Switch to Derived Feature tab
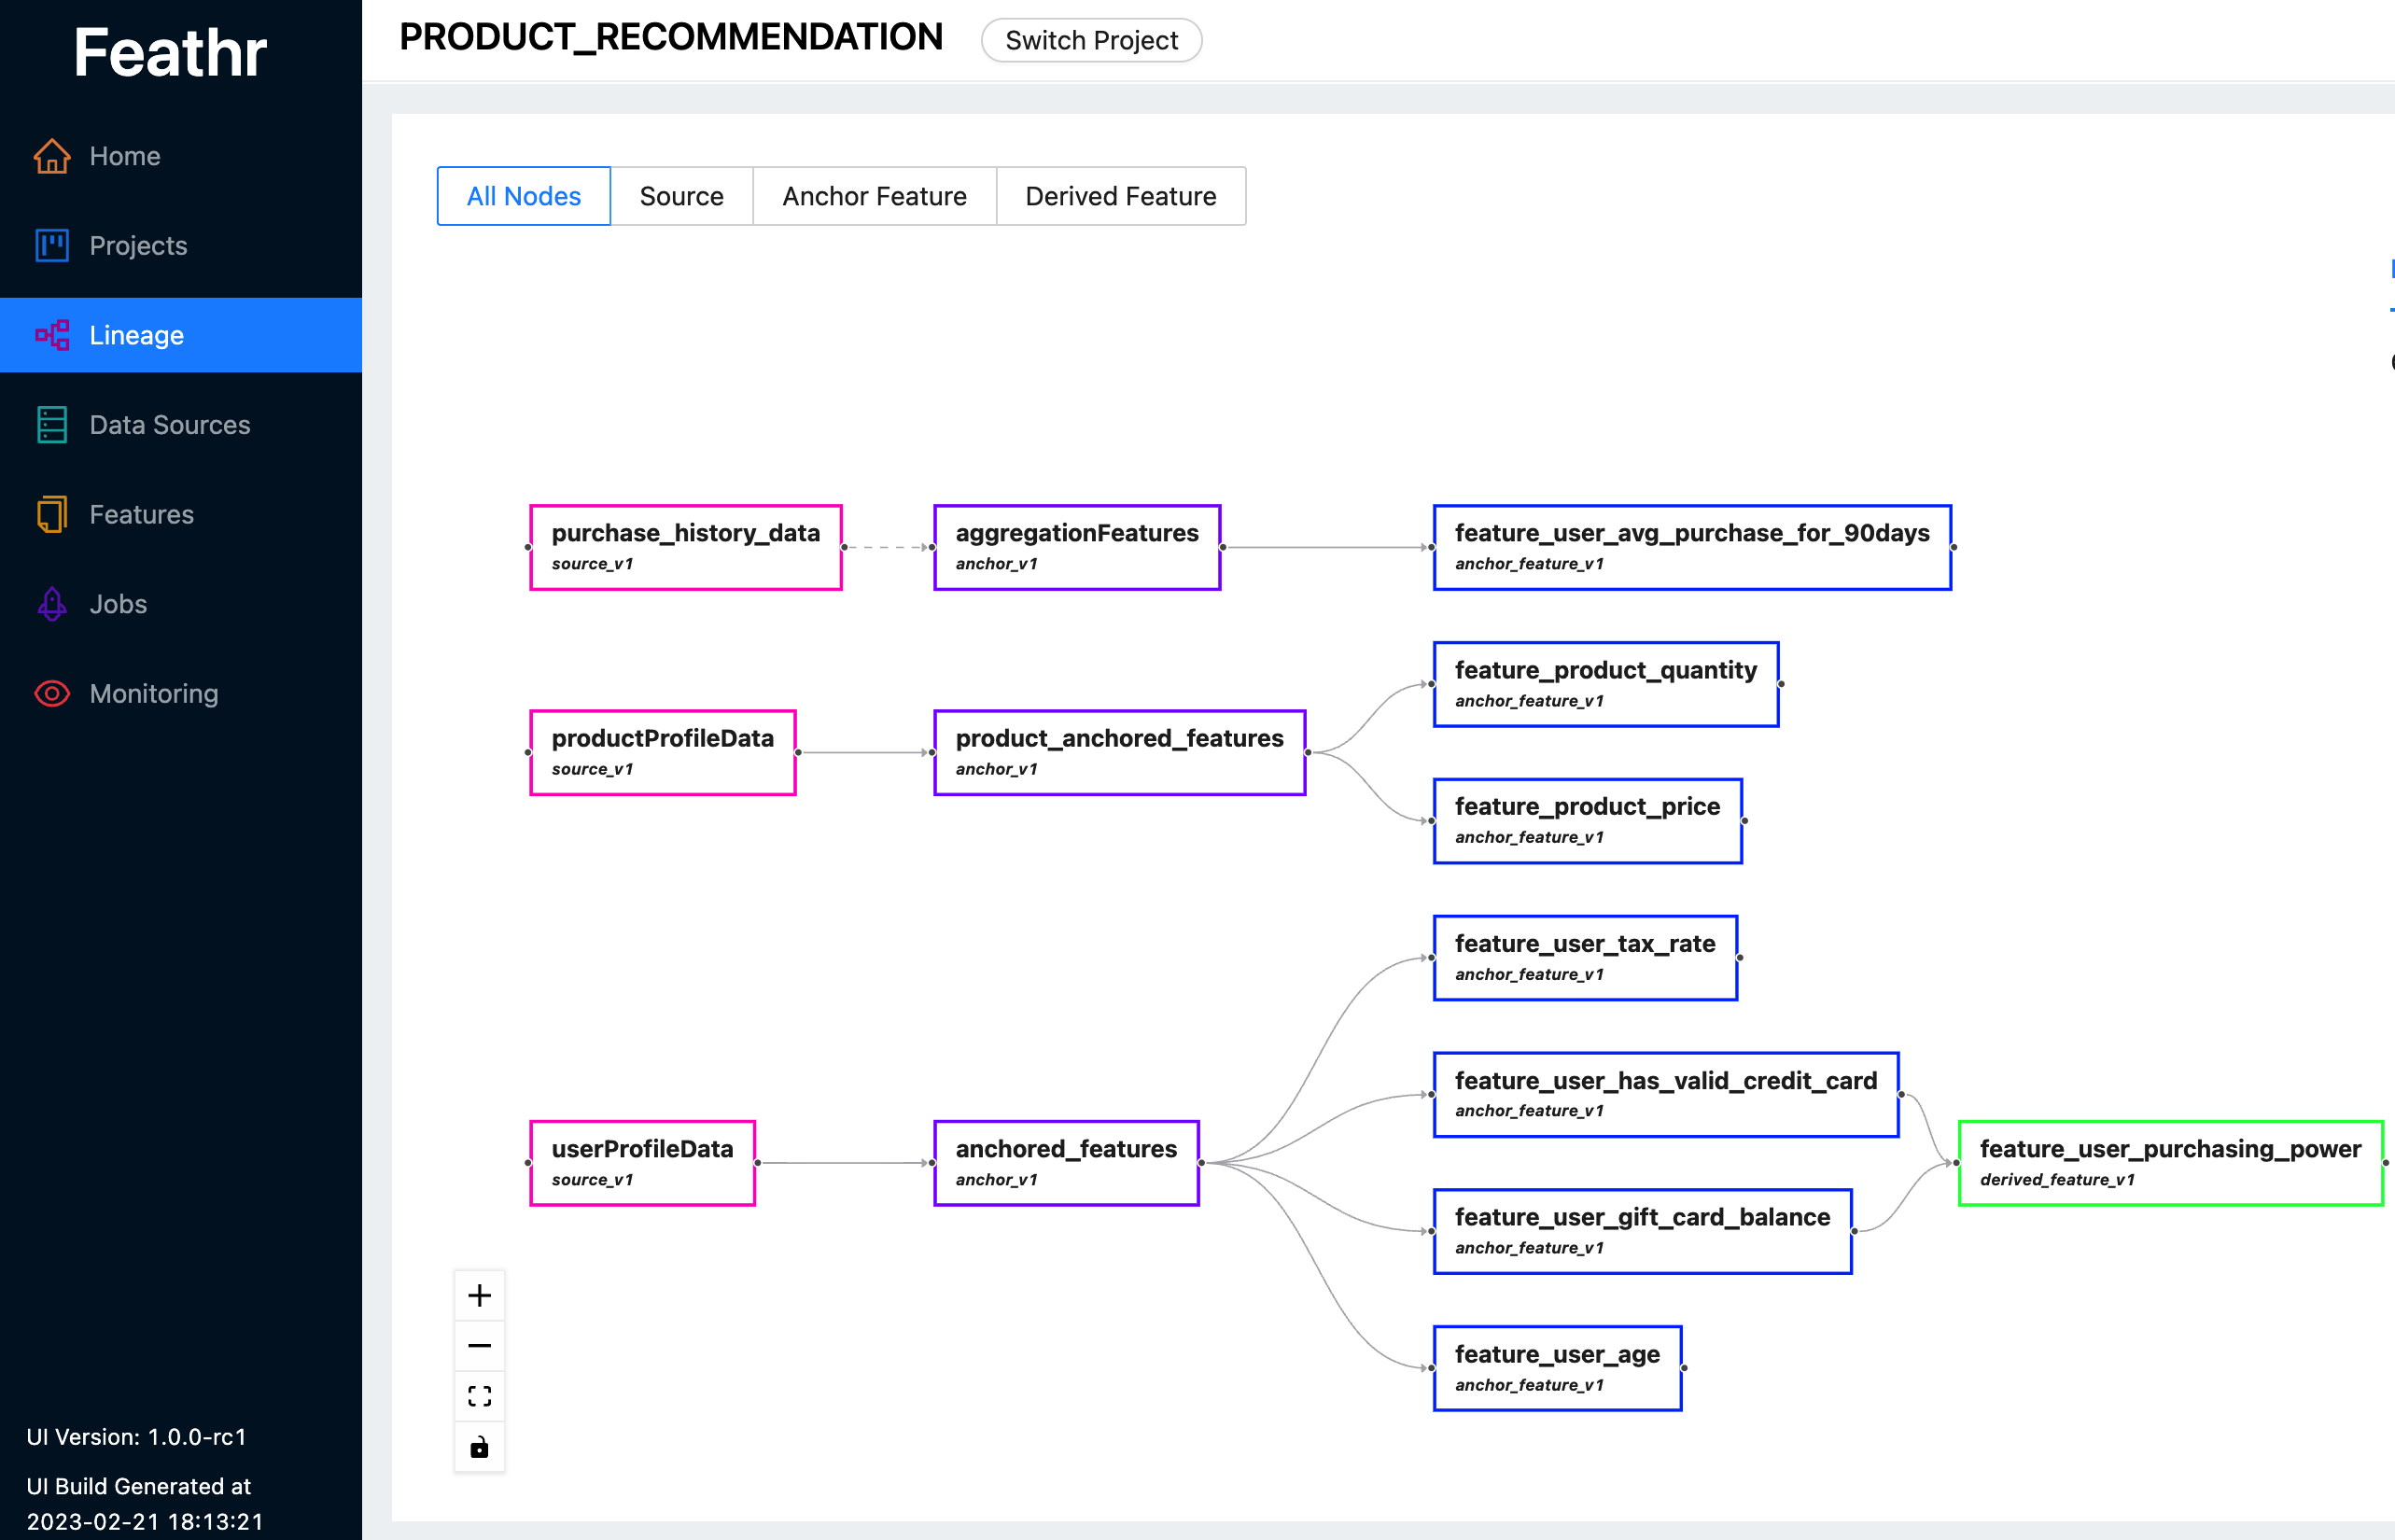Image resolution: width=2395 pixels, height=1540 pixels. tap(1121, 196)
